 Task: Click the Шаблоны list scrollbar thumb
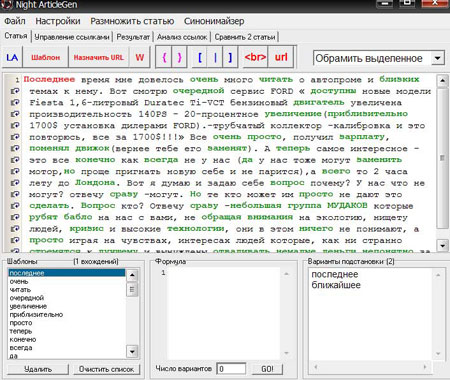click(x=132, y=290)
